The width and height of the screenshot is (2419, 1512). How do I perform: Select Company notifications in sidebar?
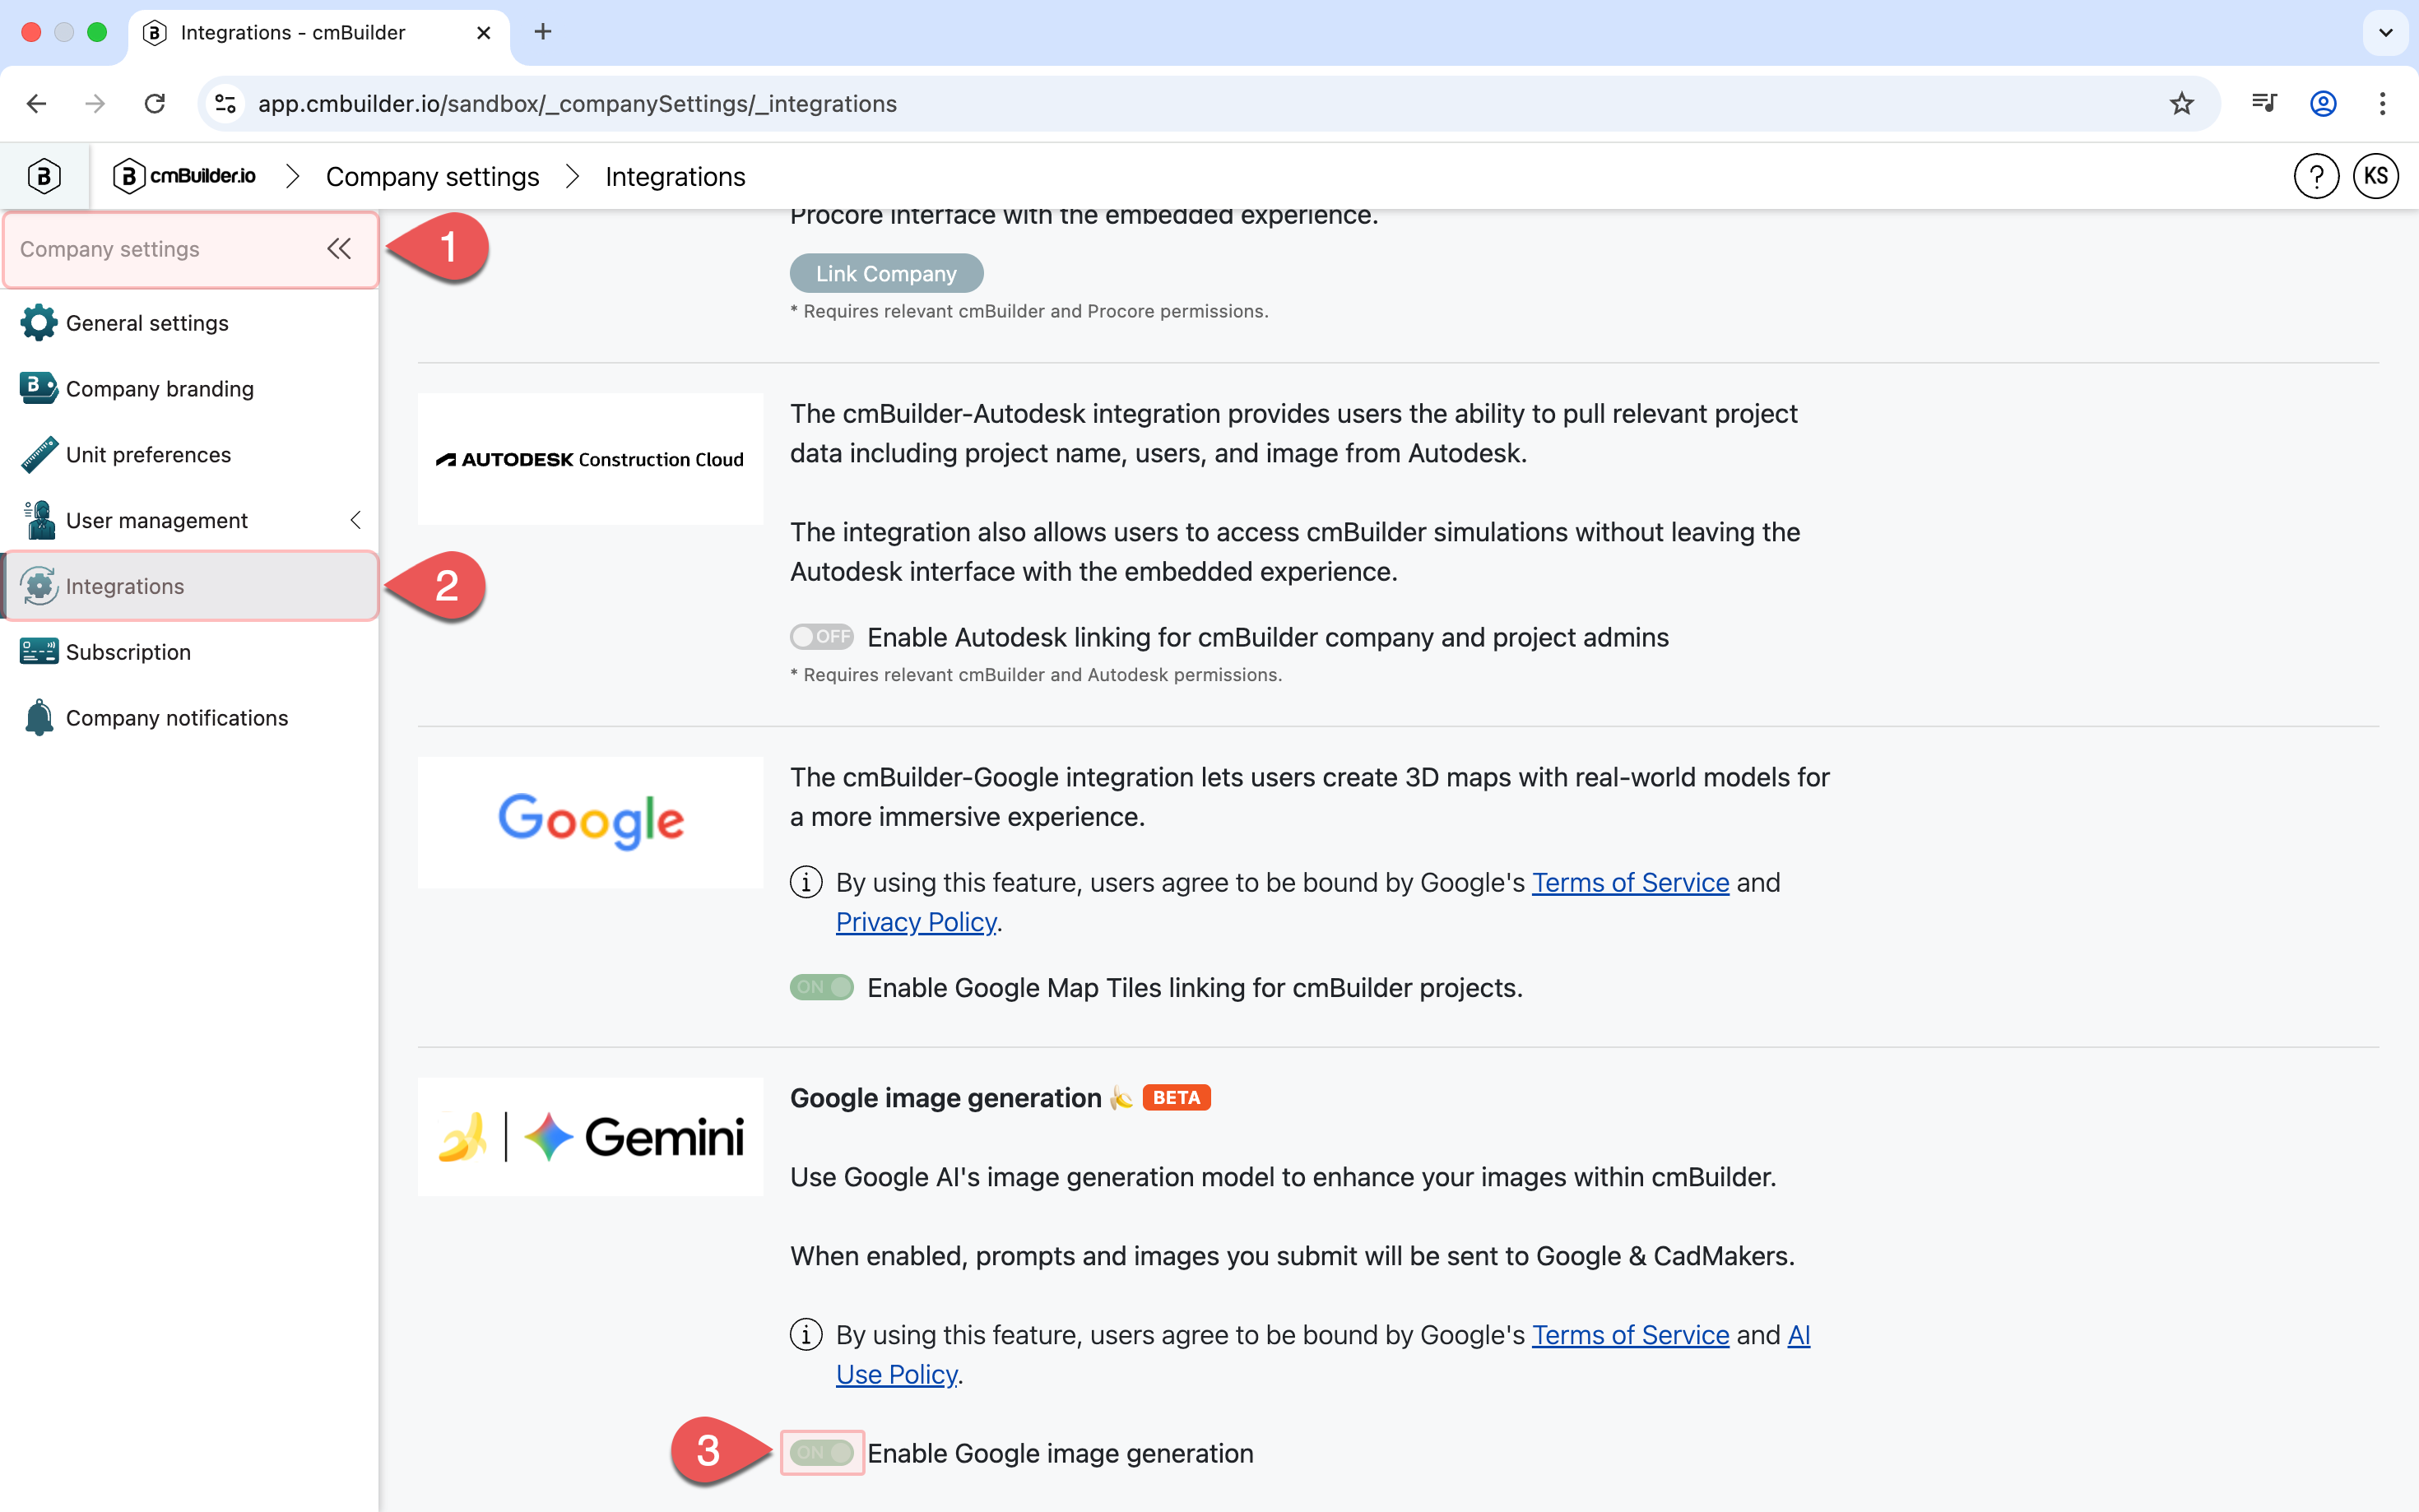[x=190, y=718]
